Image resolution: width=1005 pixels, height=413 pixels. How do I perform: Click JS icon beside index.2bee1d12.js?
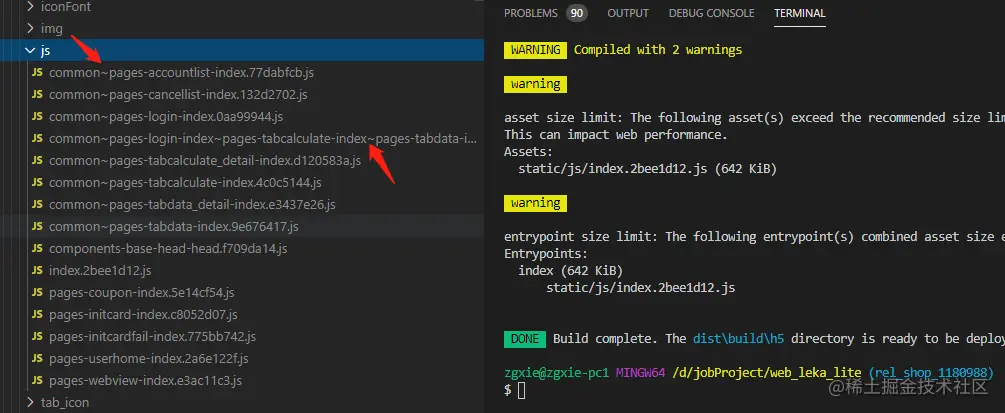click(37, 271)
